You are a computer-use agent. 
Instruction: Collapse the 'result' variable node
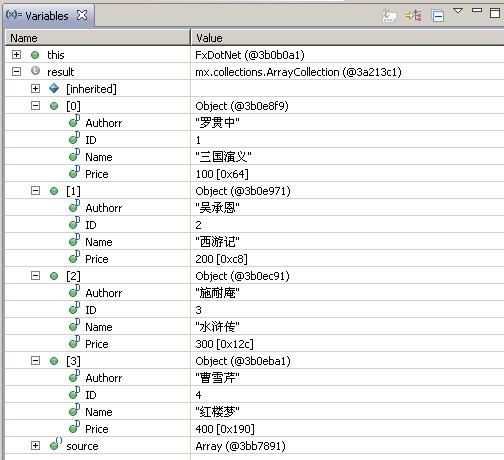(x=16, y=72)
